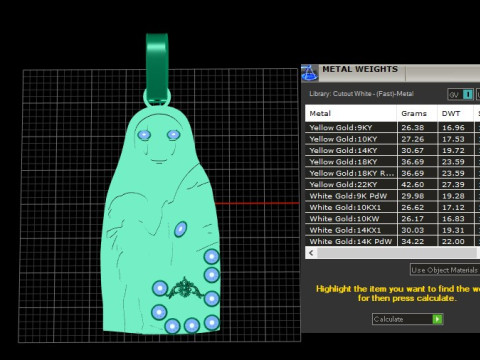Select the oval gemstone at pendant center
Viewport: 480px width, 360px height.
coord(180,229)
